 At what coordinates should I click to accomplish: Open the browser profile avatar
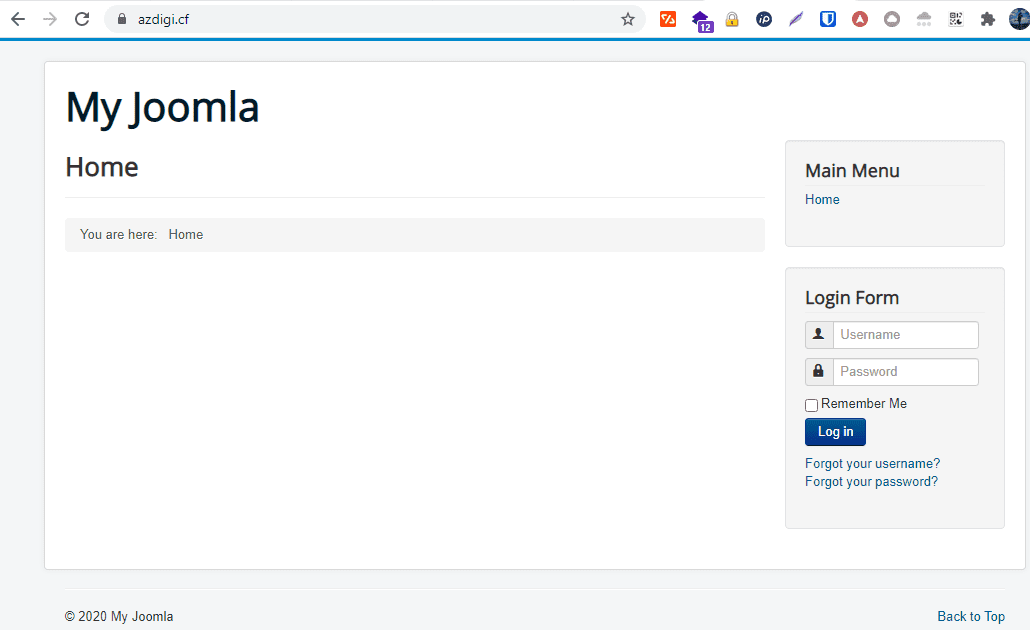(x=1019, y=19)
